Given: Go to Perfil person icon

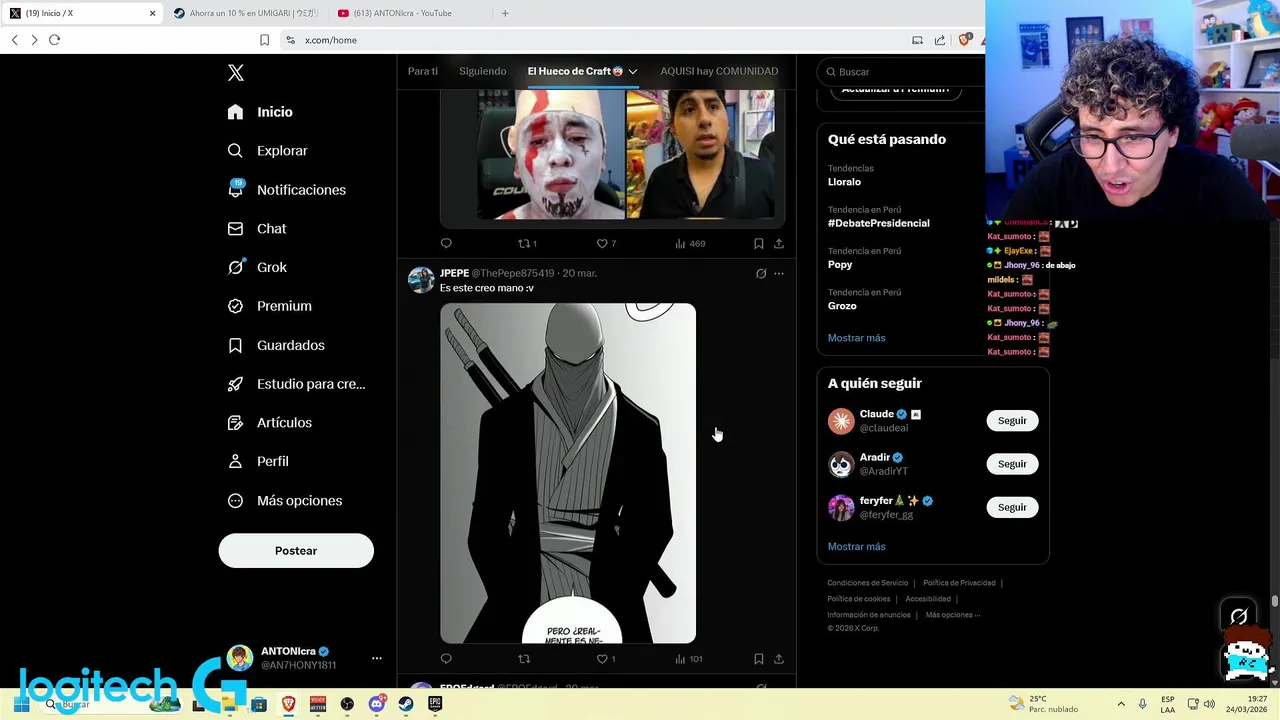Looking at the screenshot, I should (235, 462).
